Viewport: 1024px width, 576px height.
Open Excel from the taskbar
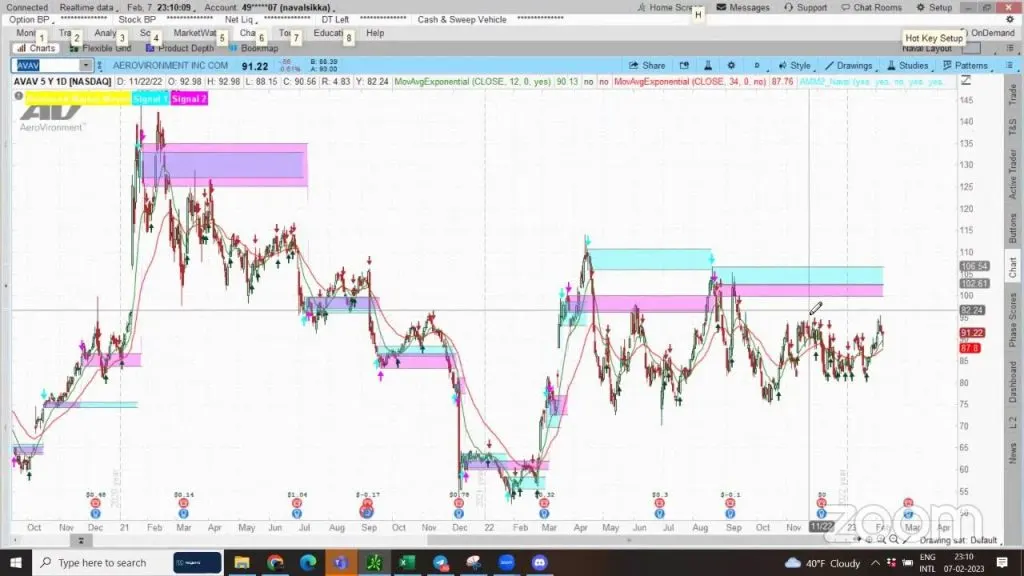coord(407,562)
